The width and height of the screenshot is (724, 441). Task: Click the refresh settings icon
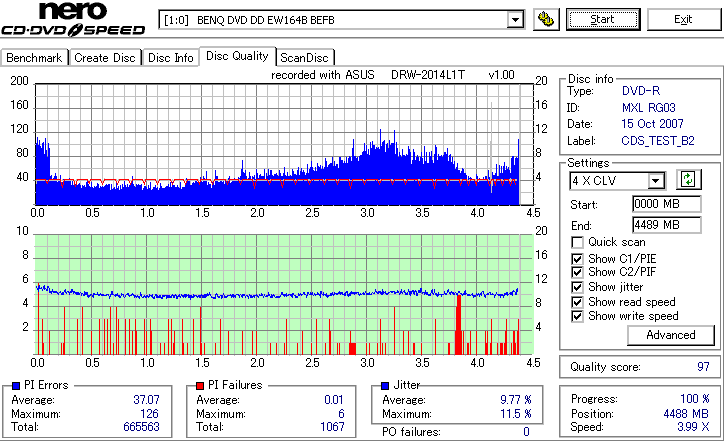(x=688, y=179)
